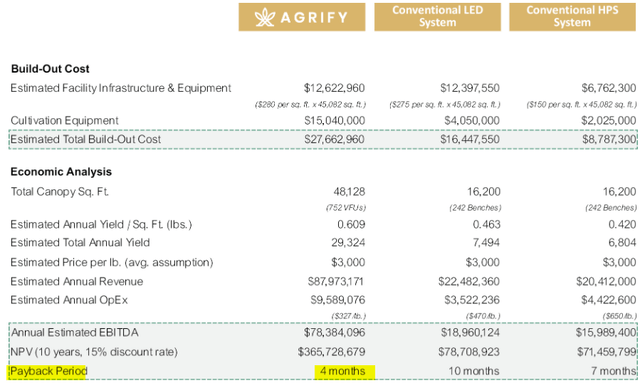
Task: Click the highlighted Payback Period label
Action: tap(48, 371)
